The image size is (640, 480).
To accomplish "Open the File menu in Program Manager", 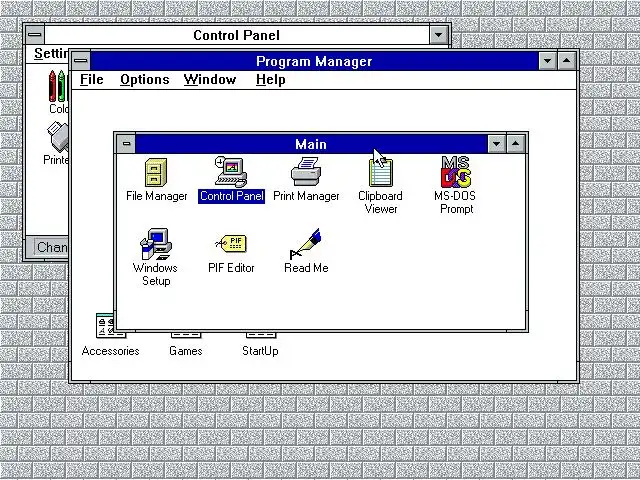I will pyautogui.click(x=91, y=80).
